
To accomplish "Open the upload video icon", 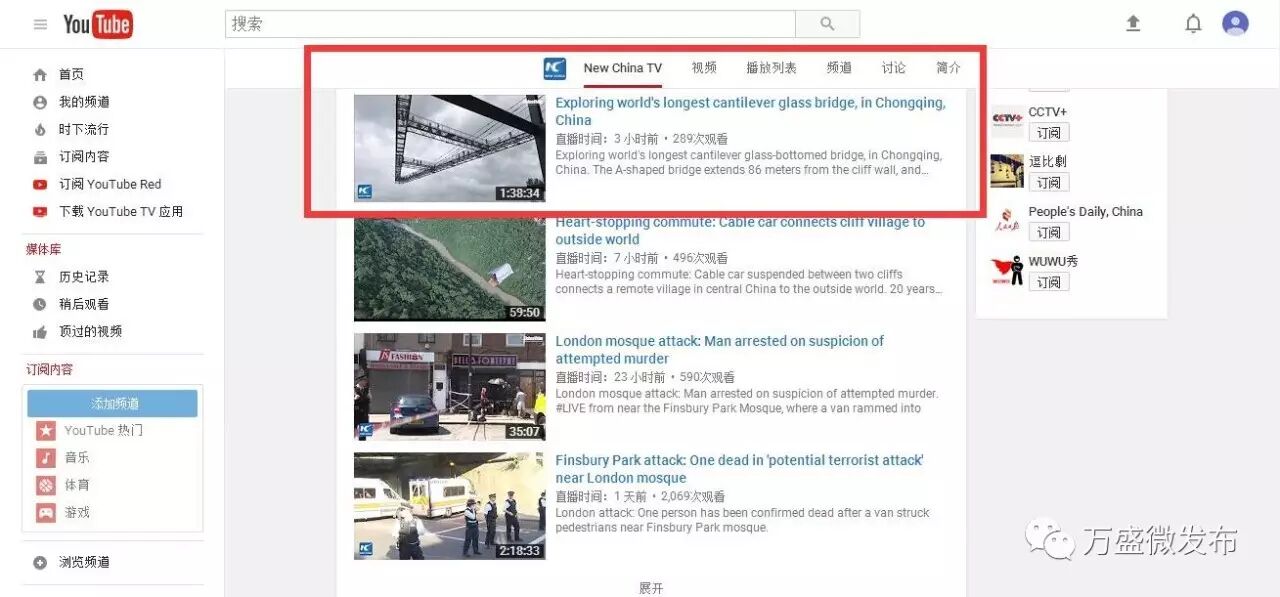I will coord(1133,24).
